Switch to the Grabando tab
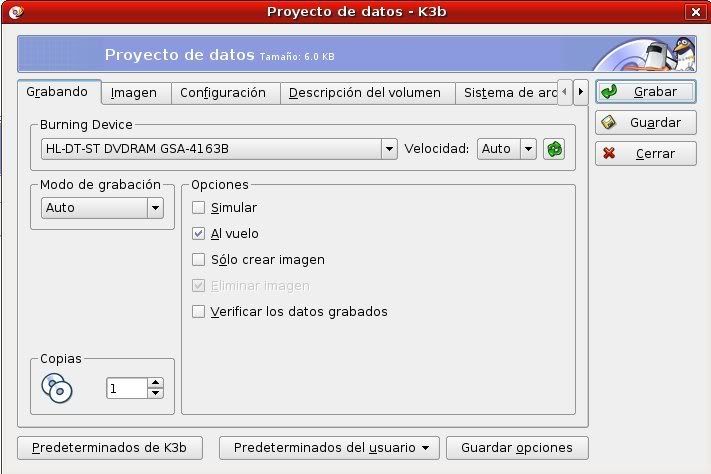711x474 pixels. point(57,92)
